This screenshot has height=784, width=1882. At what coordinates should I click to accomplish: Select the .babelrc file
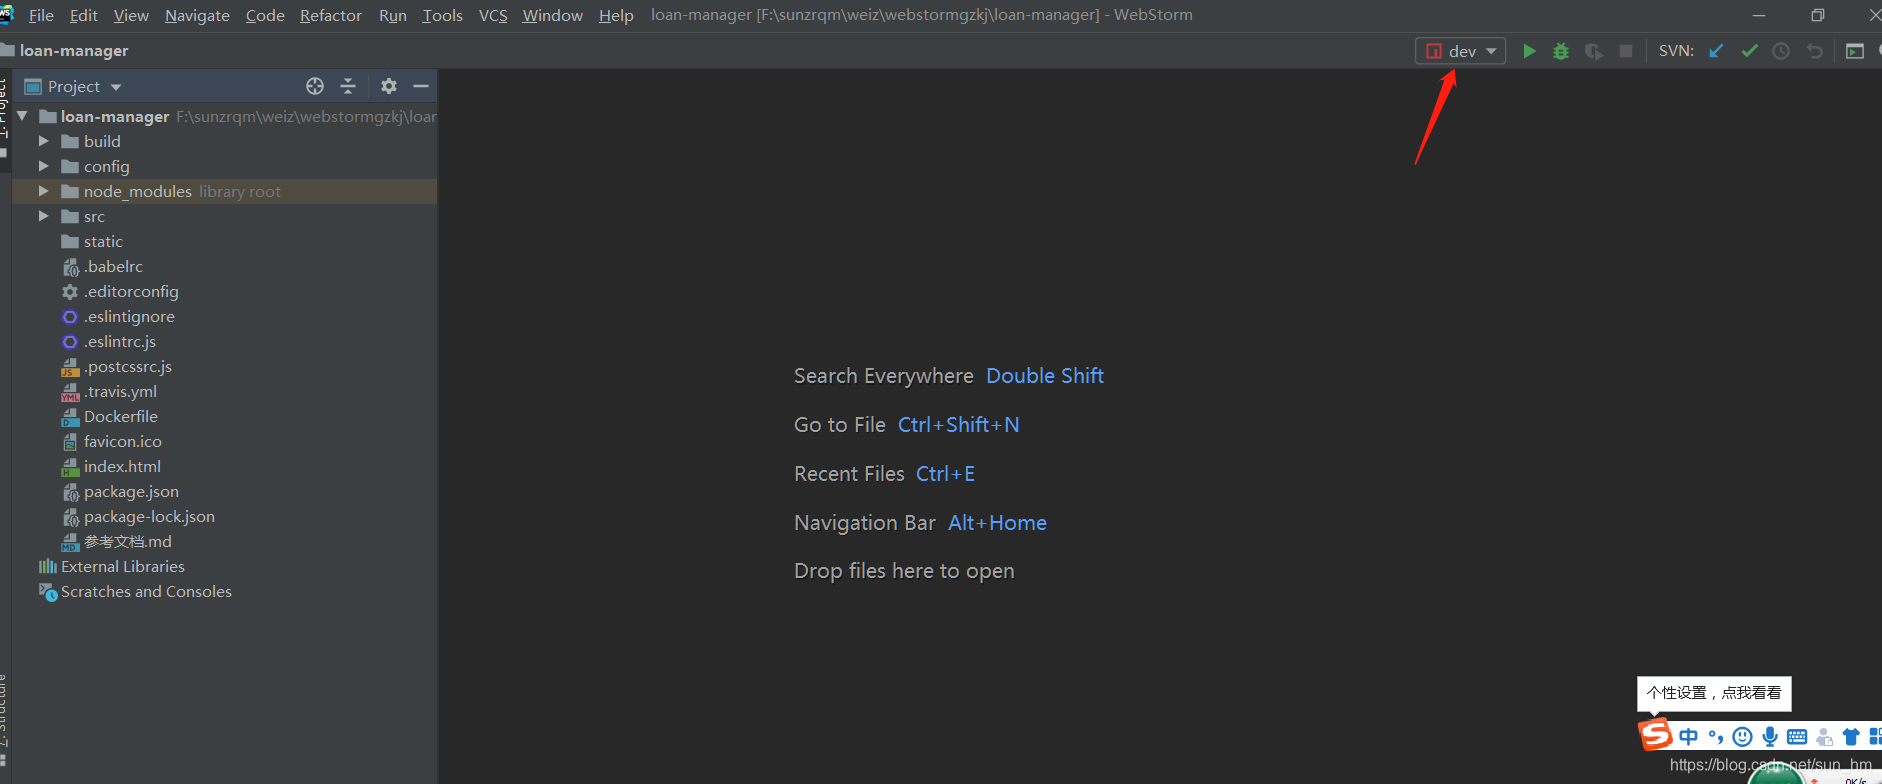102,267
